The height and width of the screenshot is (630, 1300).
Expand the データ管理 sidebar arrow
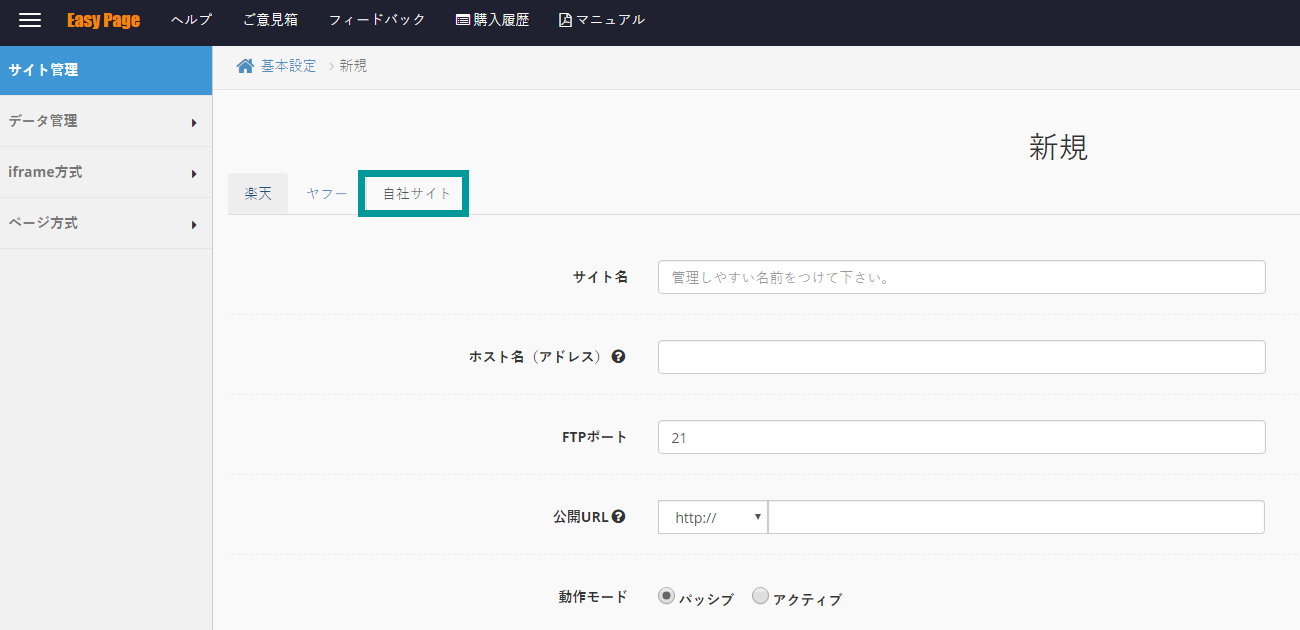pyautogui.click(x=194, y=123)
